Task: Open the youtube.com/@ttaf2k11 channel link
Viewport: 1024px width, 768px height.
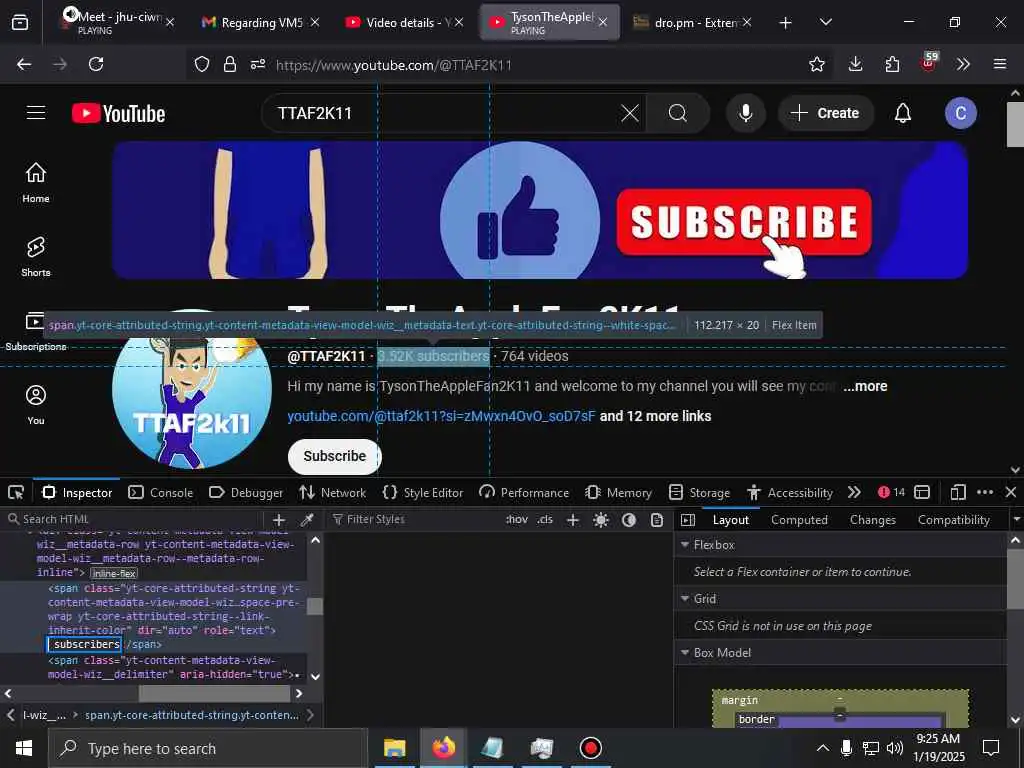Action: click(441, 416)
